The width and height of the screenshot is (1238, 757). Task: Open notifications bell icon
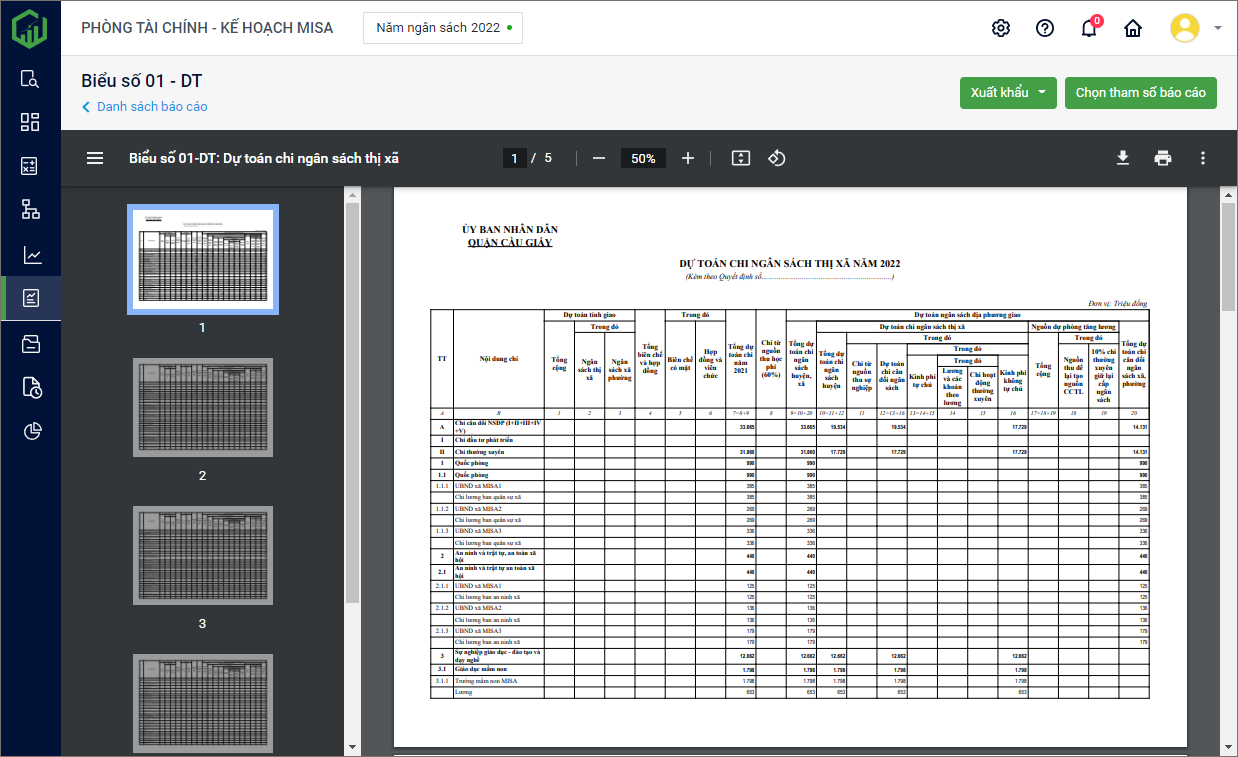coord(1089,28)
